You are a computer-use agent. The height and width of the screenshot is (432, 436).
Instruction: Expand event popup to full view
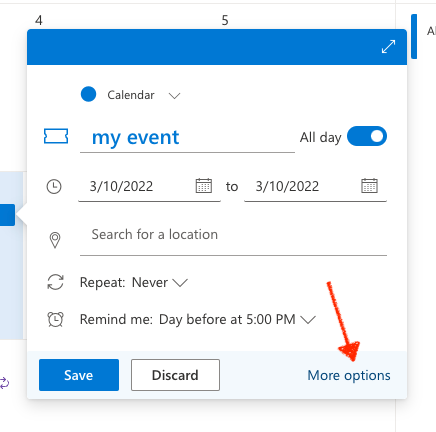(388, 47)
